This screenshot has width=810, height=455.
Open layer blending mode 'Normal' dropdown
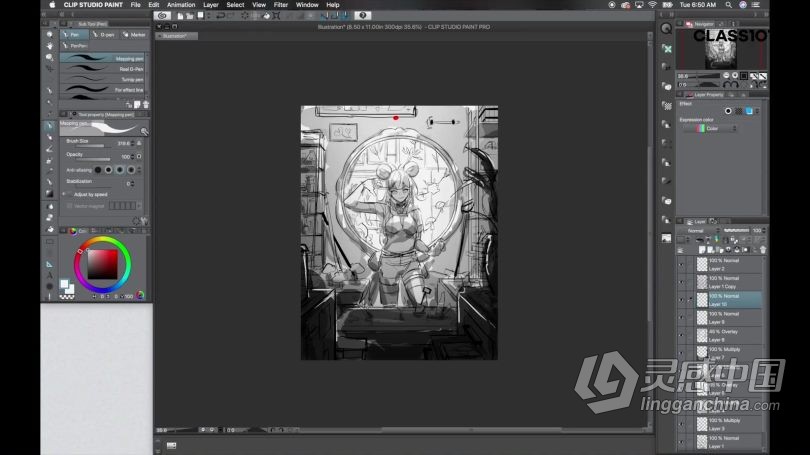[699, 230]
